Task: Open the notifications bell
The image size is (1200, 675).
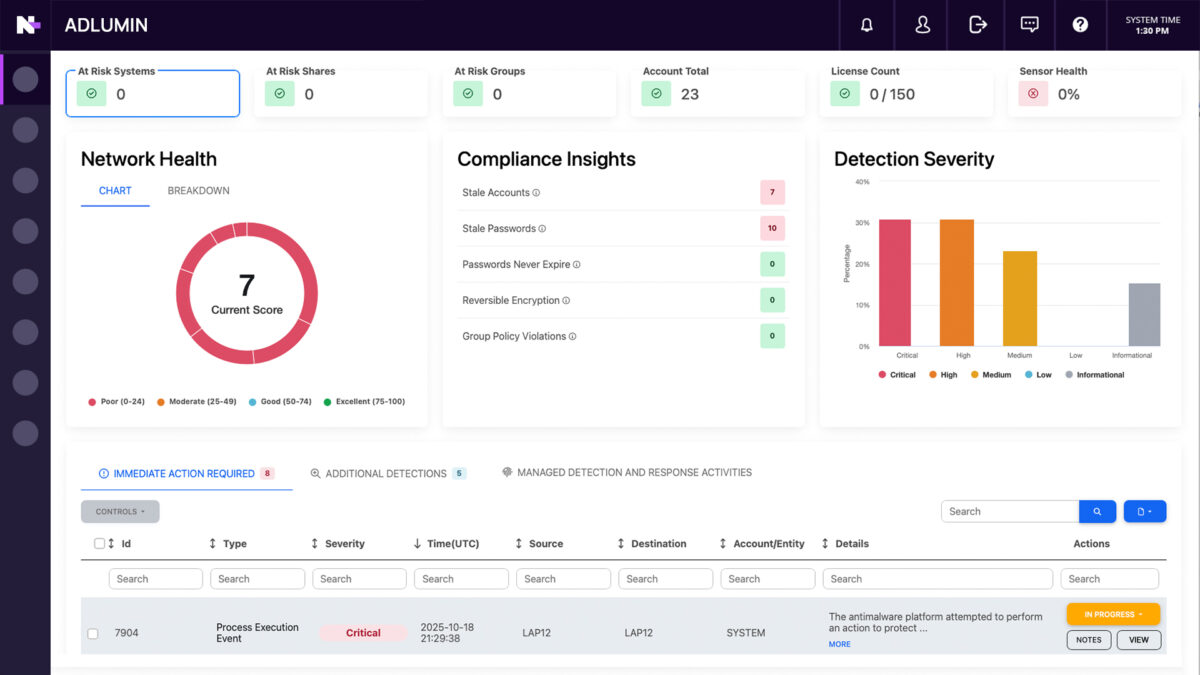Action: pyautogui.click(x=866, y=24)
